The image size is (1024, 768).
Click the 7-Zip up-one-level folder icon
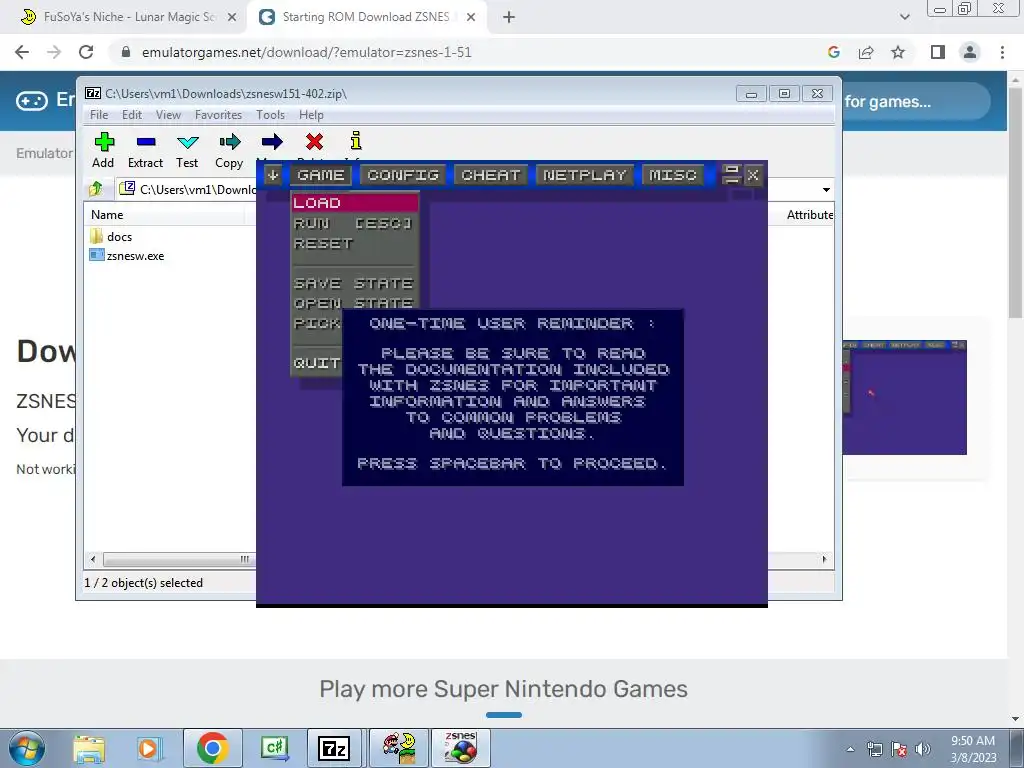coord(96,189)
